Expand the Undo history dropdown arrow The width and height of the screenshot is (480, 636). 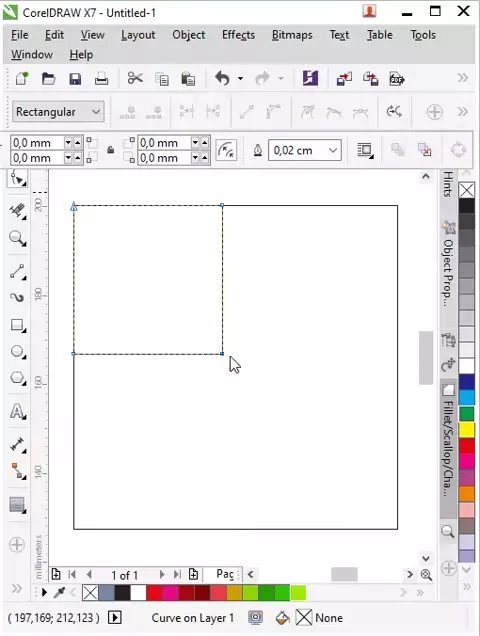[x=240, y=78]
